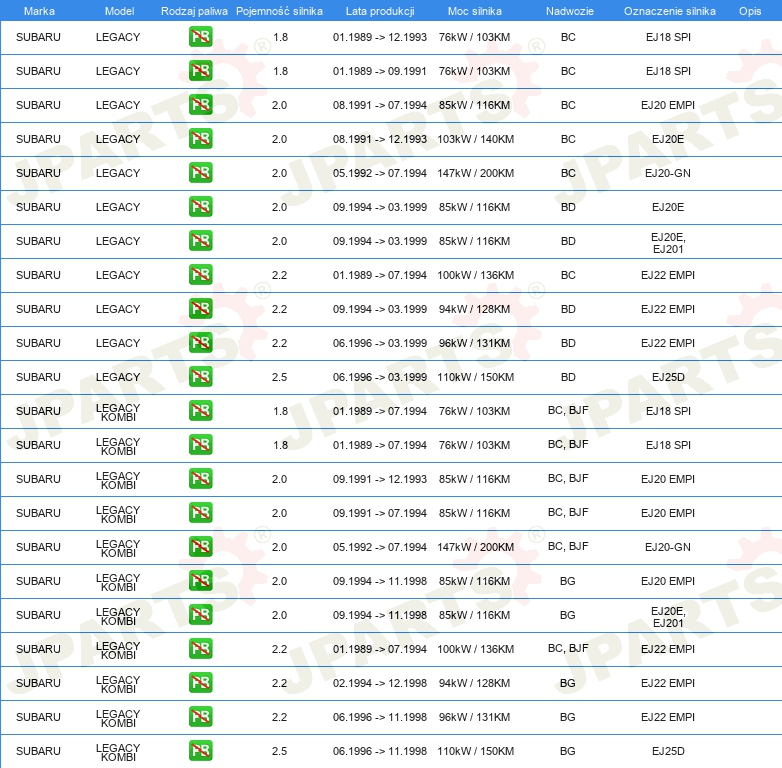Click fuel icon in 103kW / 140KM row
Viewport: 782px width, 768px height.
click(200, 139)
